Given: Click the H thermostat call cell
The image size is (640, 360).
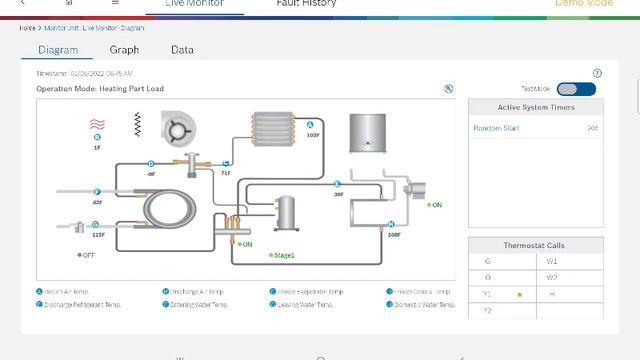Looking at the screenshot, I should (x=570, y=294).
